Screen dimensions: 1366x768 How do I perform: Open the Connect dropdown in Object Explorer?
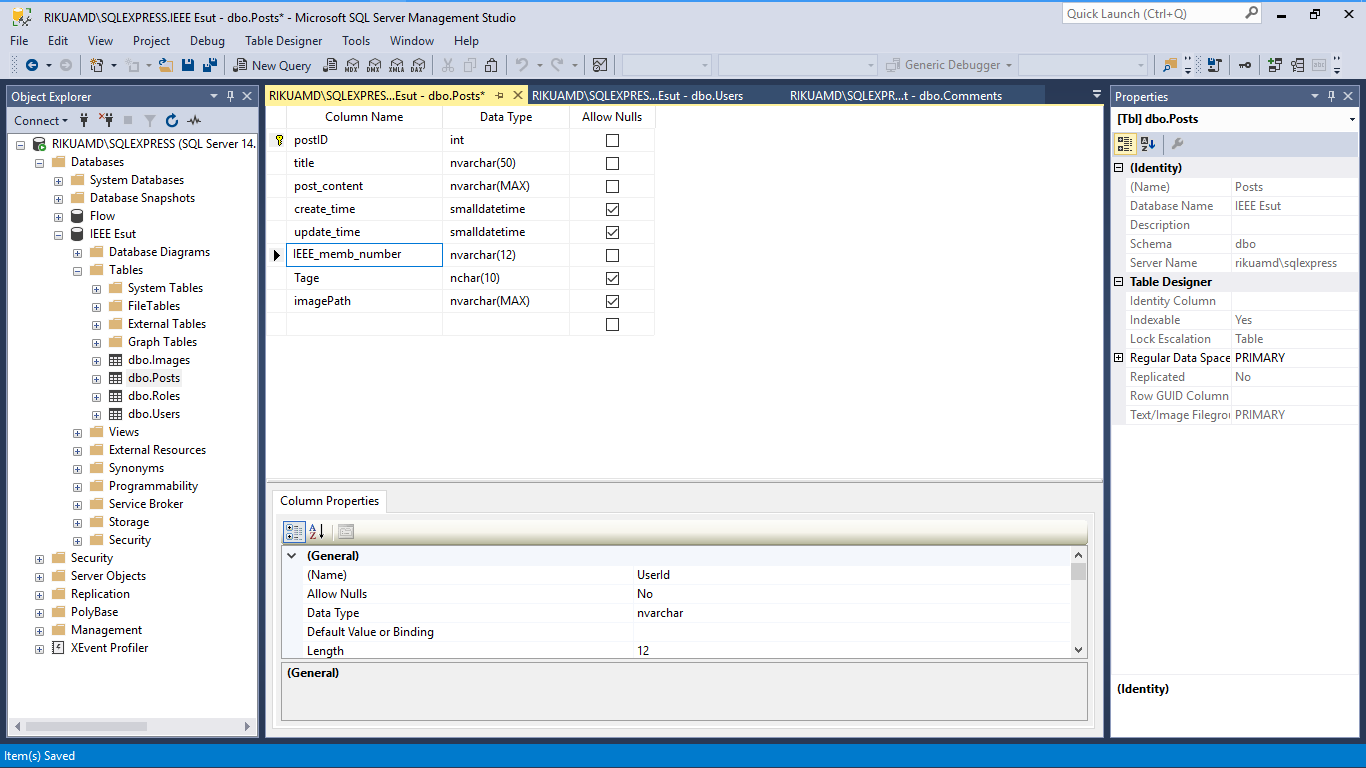pos(41,120)
